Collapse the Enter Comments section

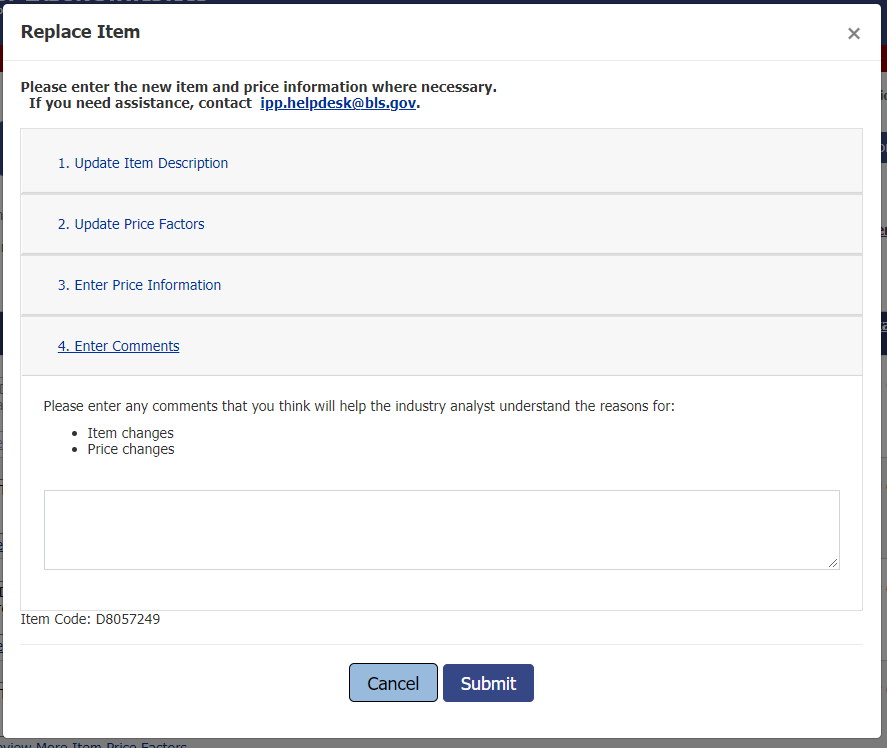click(x=119, y=346)
